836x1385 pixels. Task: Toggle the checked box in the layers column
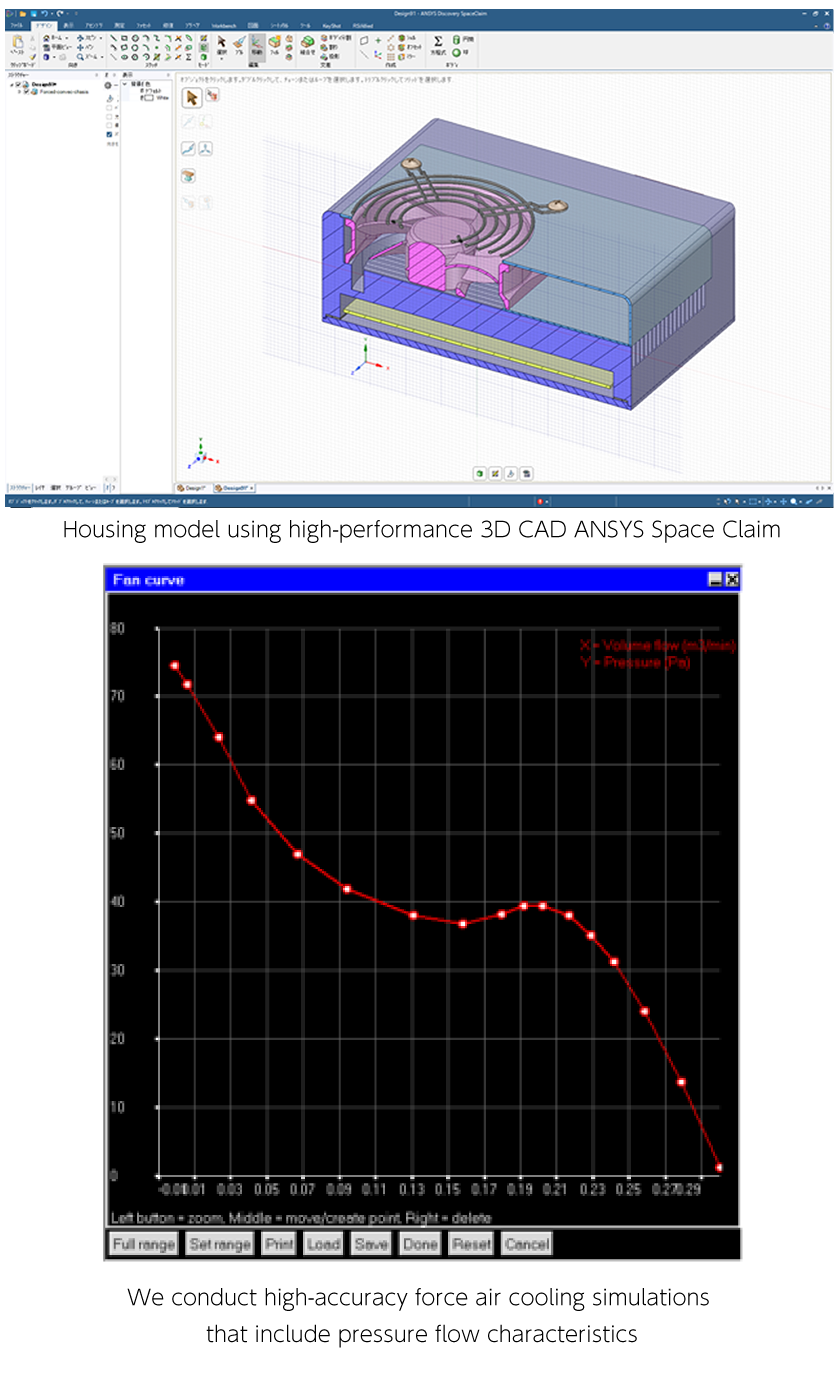pyautogui.click(x=109, y=133)
